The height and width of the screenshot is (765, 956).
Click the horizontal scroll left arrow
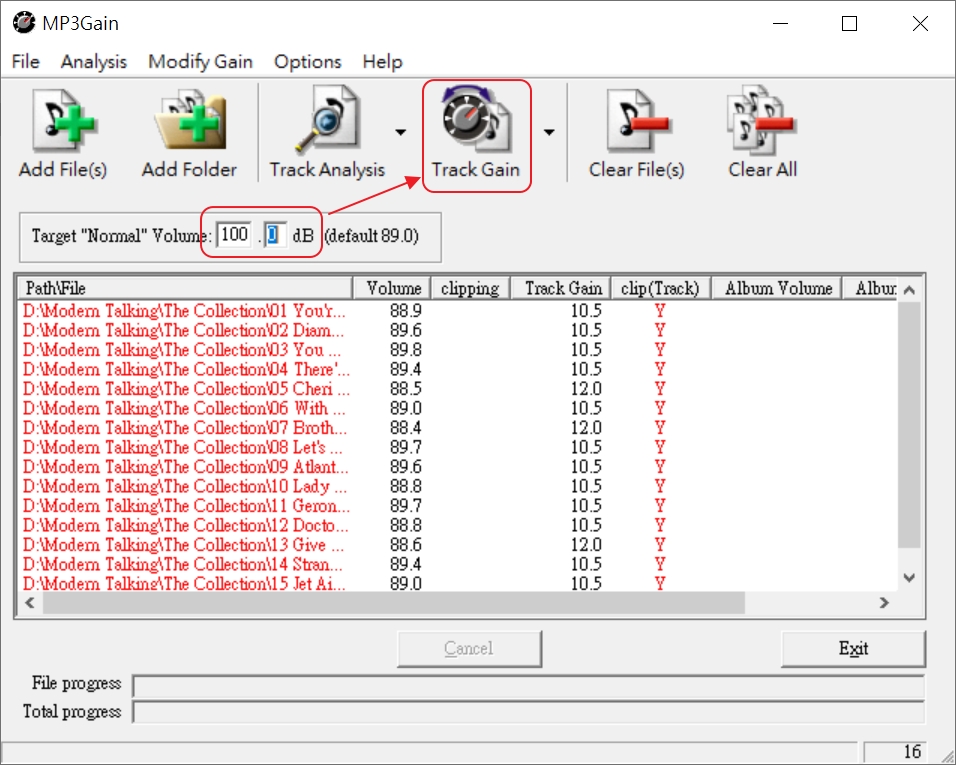29,603
